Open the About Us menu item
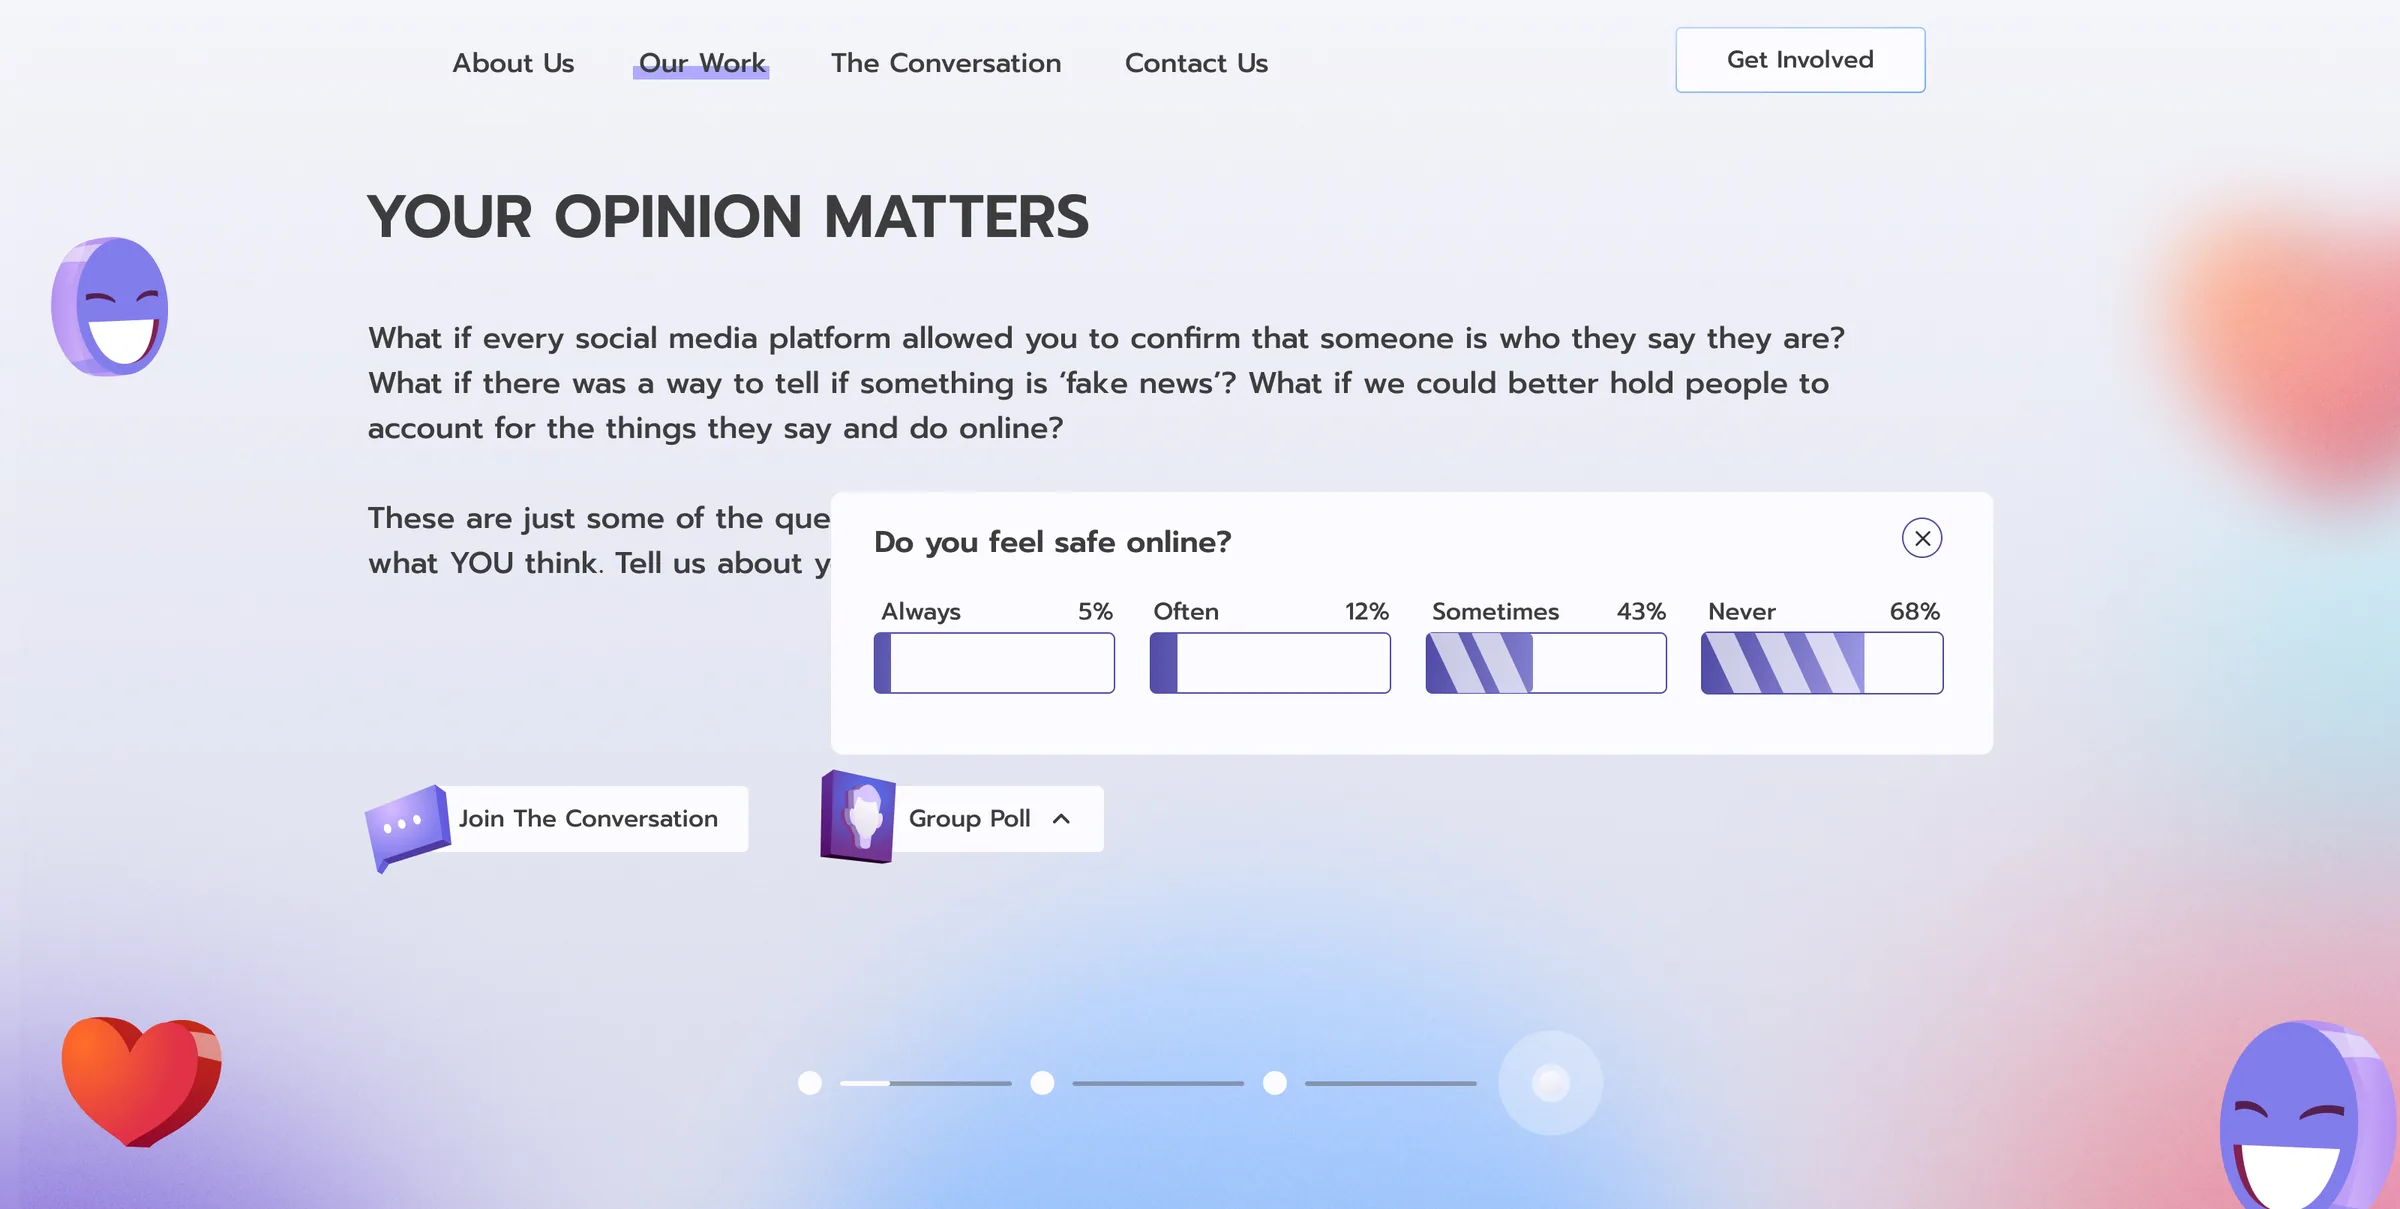The image size is (2400, 1209). pos(513,63)
